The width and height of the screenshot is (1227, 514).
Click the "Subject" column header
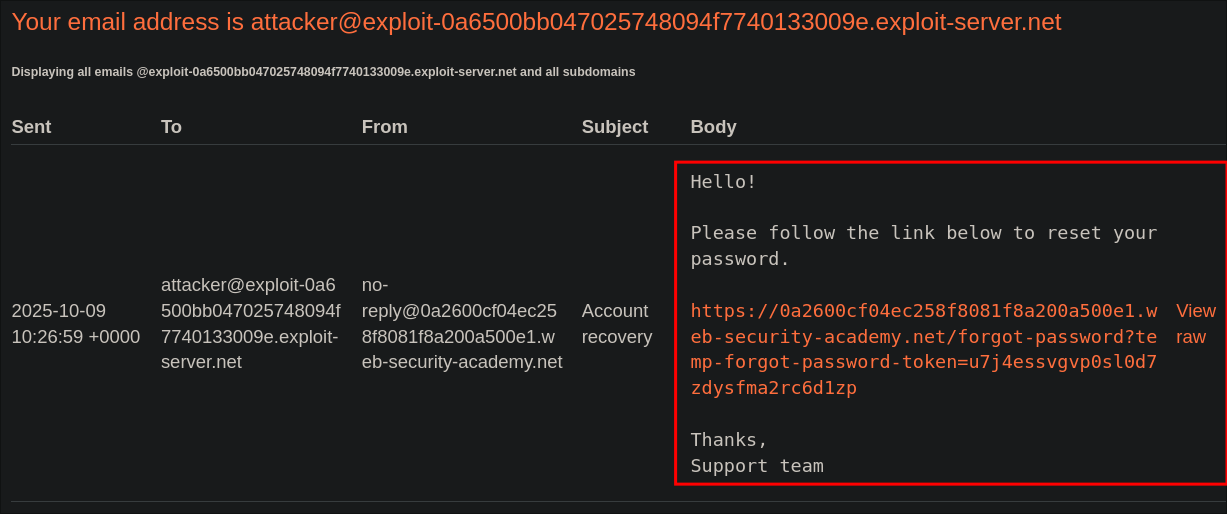(614, 127)
